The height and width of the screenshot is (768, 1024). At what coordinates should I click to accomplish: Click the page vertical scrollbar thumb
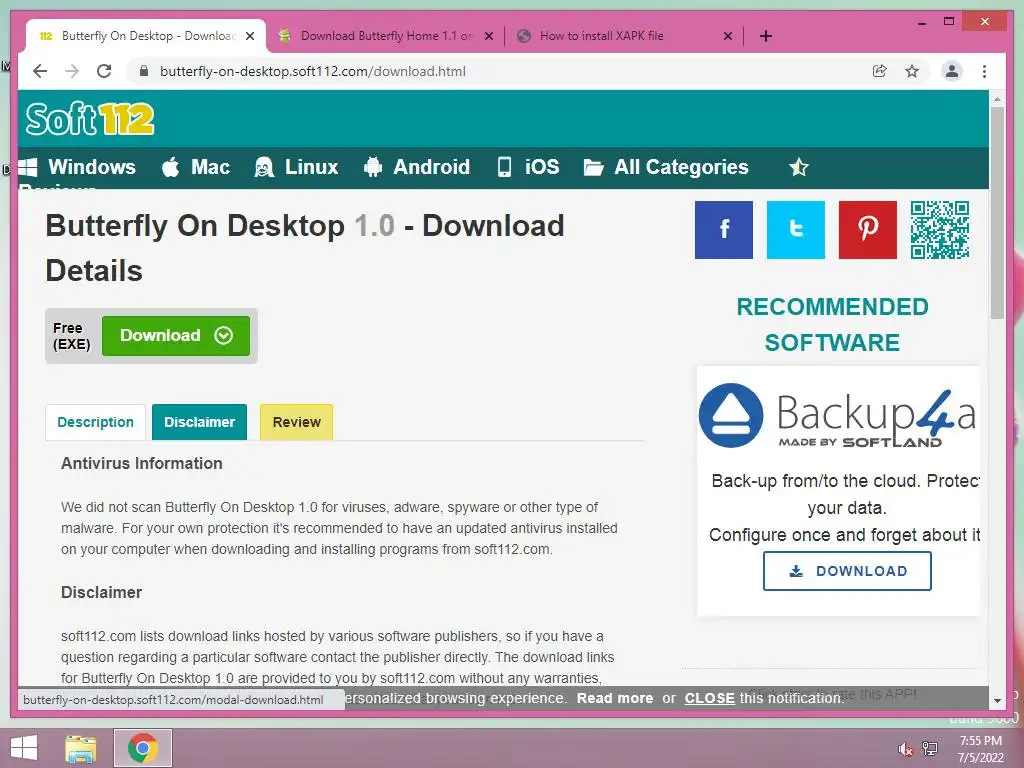point(997,213)
